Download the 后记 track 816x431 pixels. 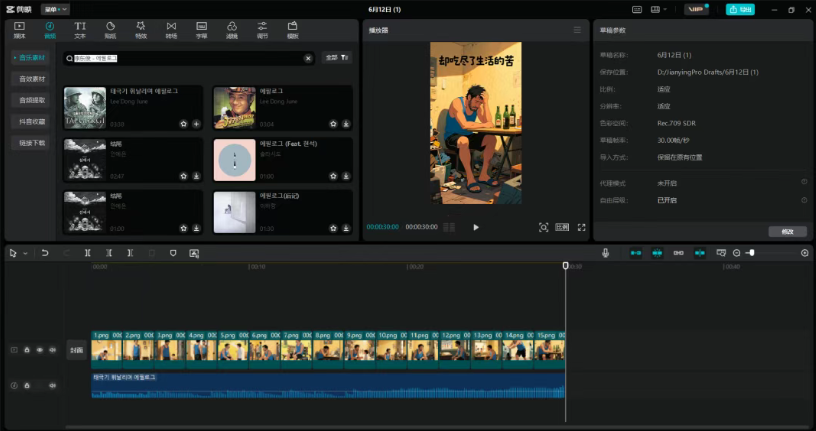coord(346,228)
